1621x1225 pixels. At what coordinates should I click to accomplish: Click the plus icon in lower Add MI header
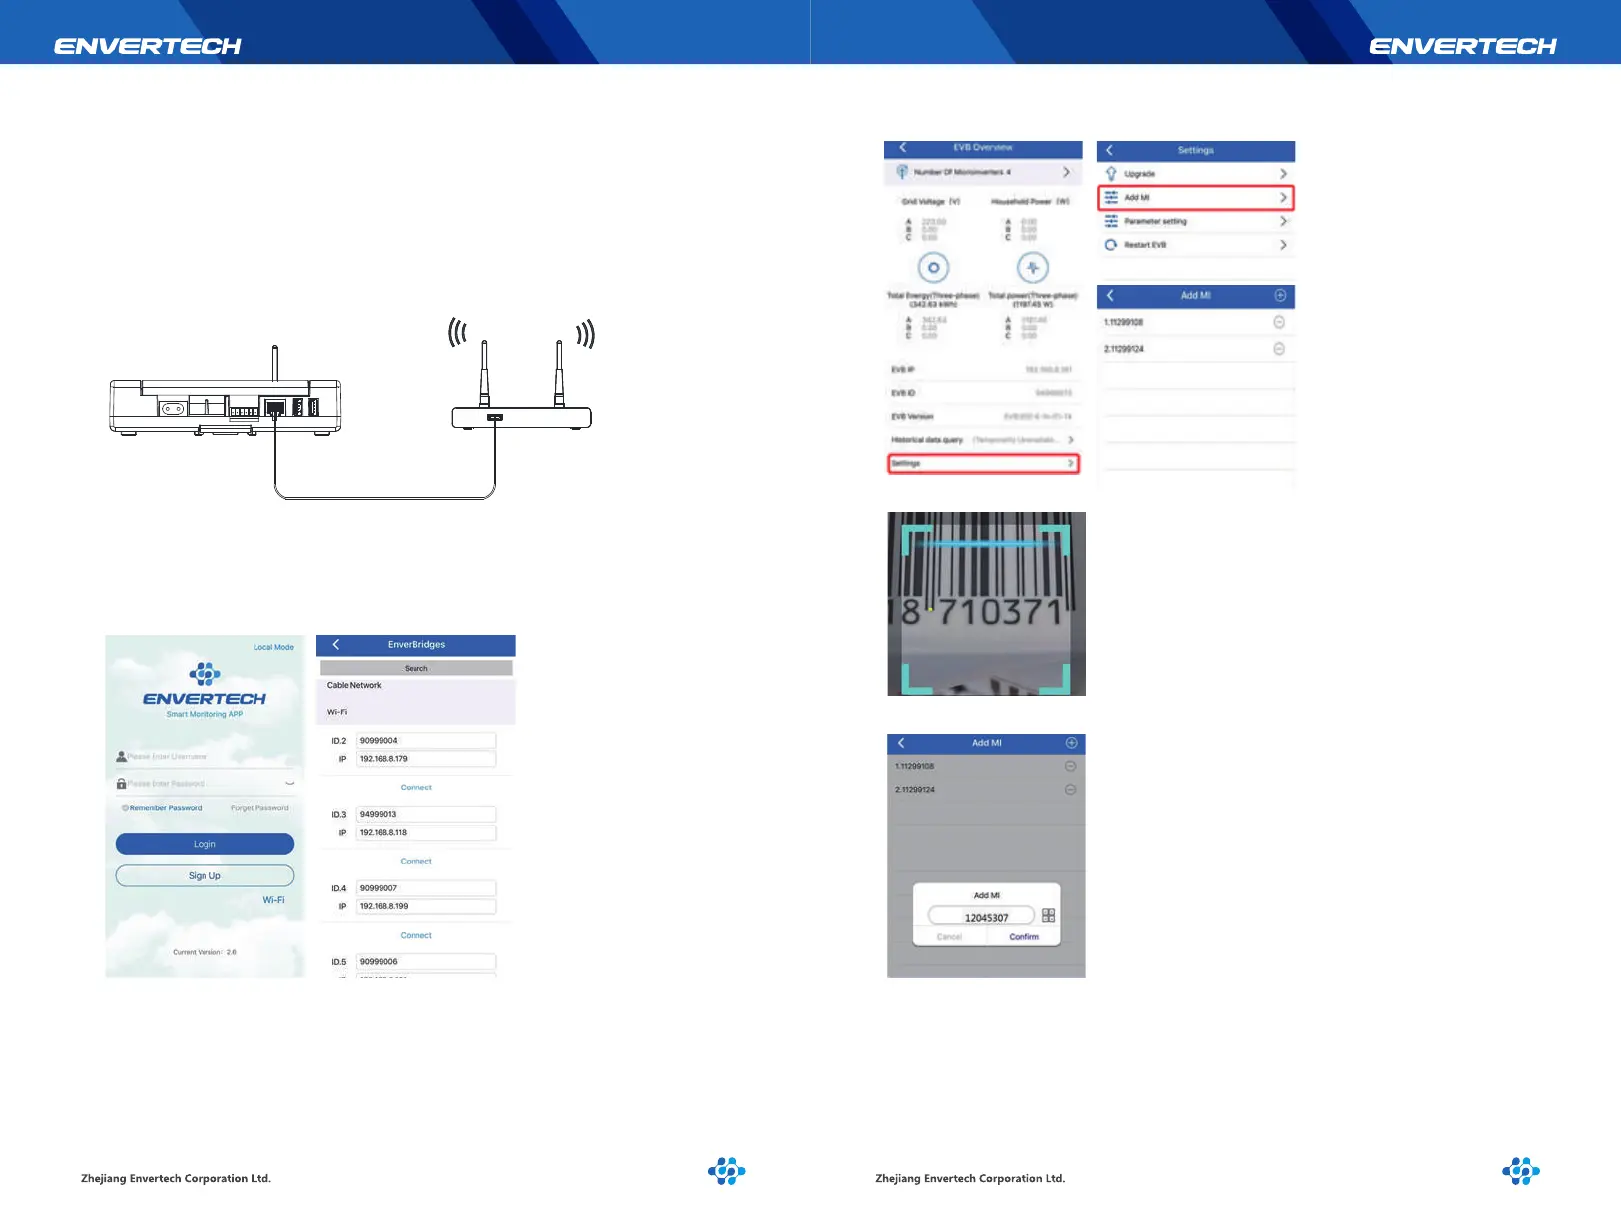(1071, 743)
